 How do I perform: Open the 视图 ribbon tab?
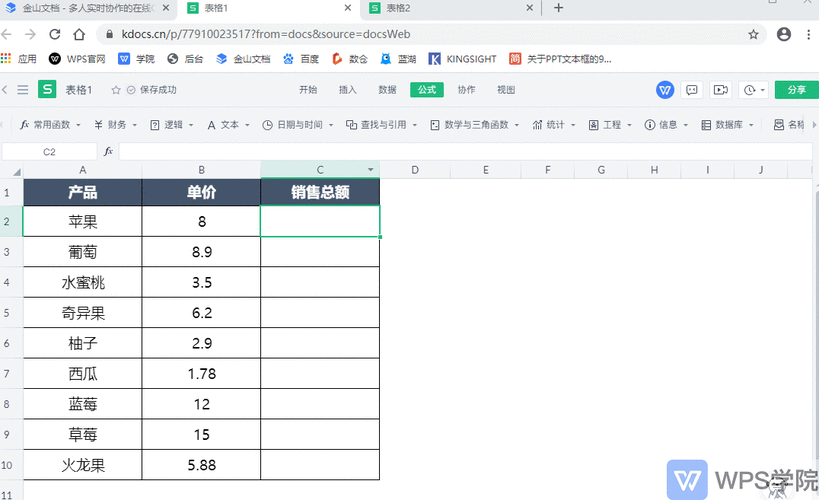[x=506, y=90]
